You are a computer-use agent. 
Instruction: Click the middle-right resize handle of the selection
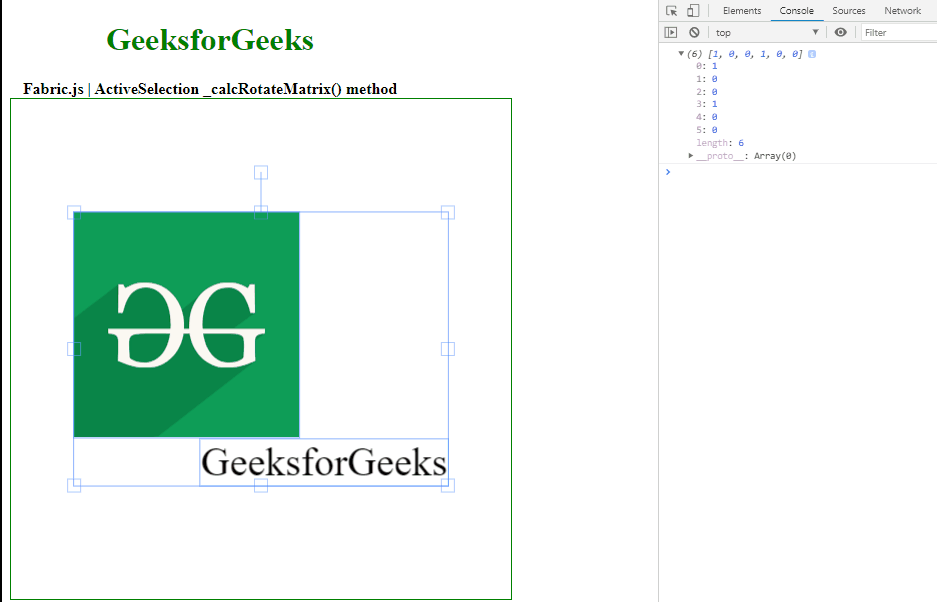[x=446, y=348]
